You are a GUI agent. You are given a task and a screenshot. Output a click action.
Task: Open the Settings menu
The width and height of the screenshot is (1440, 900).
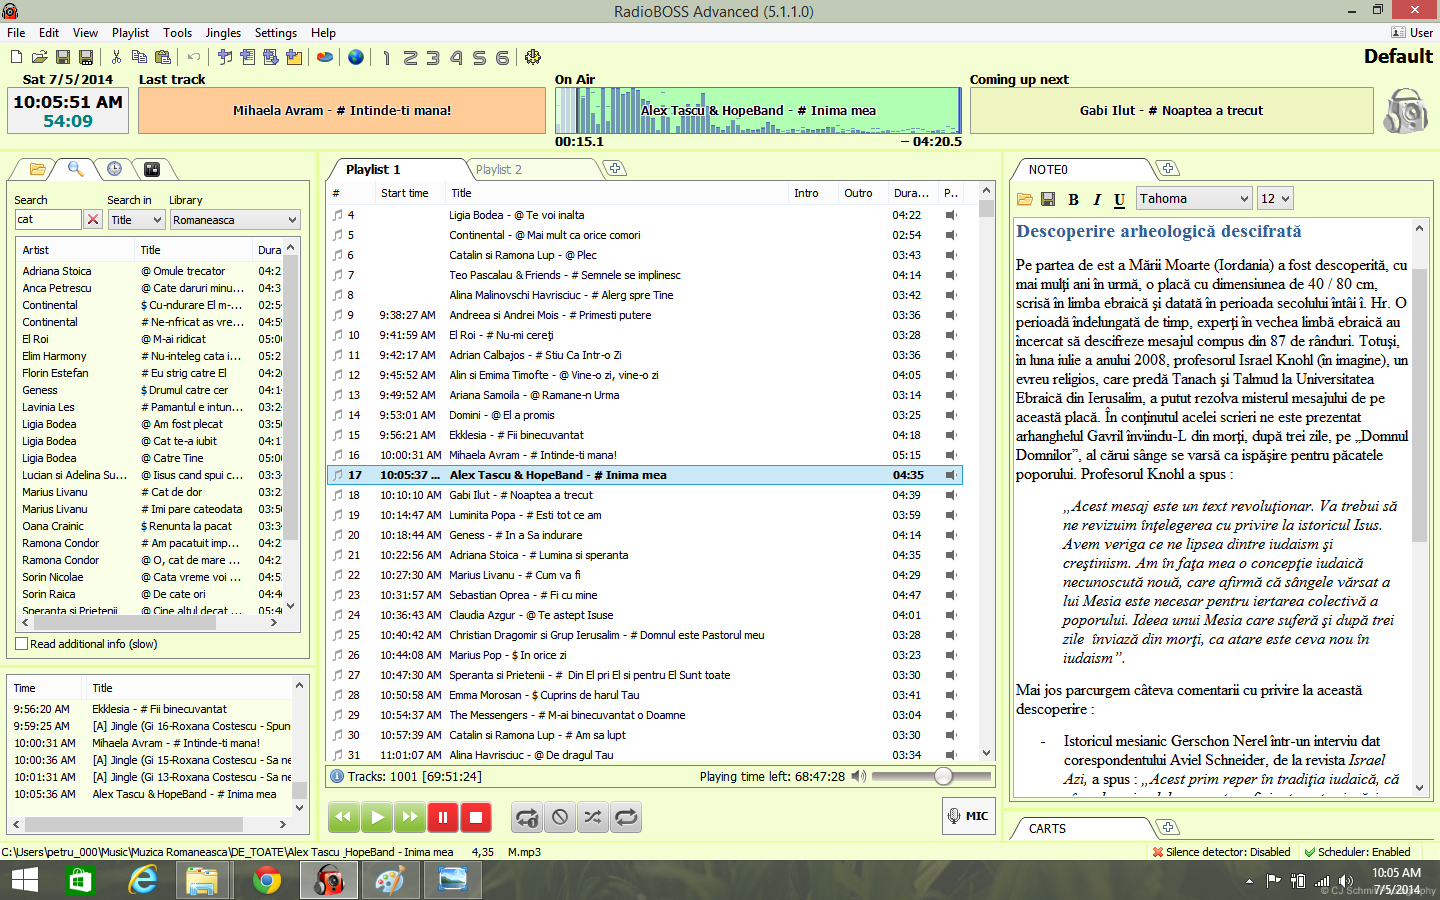[276, 33]
